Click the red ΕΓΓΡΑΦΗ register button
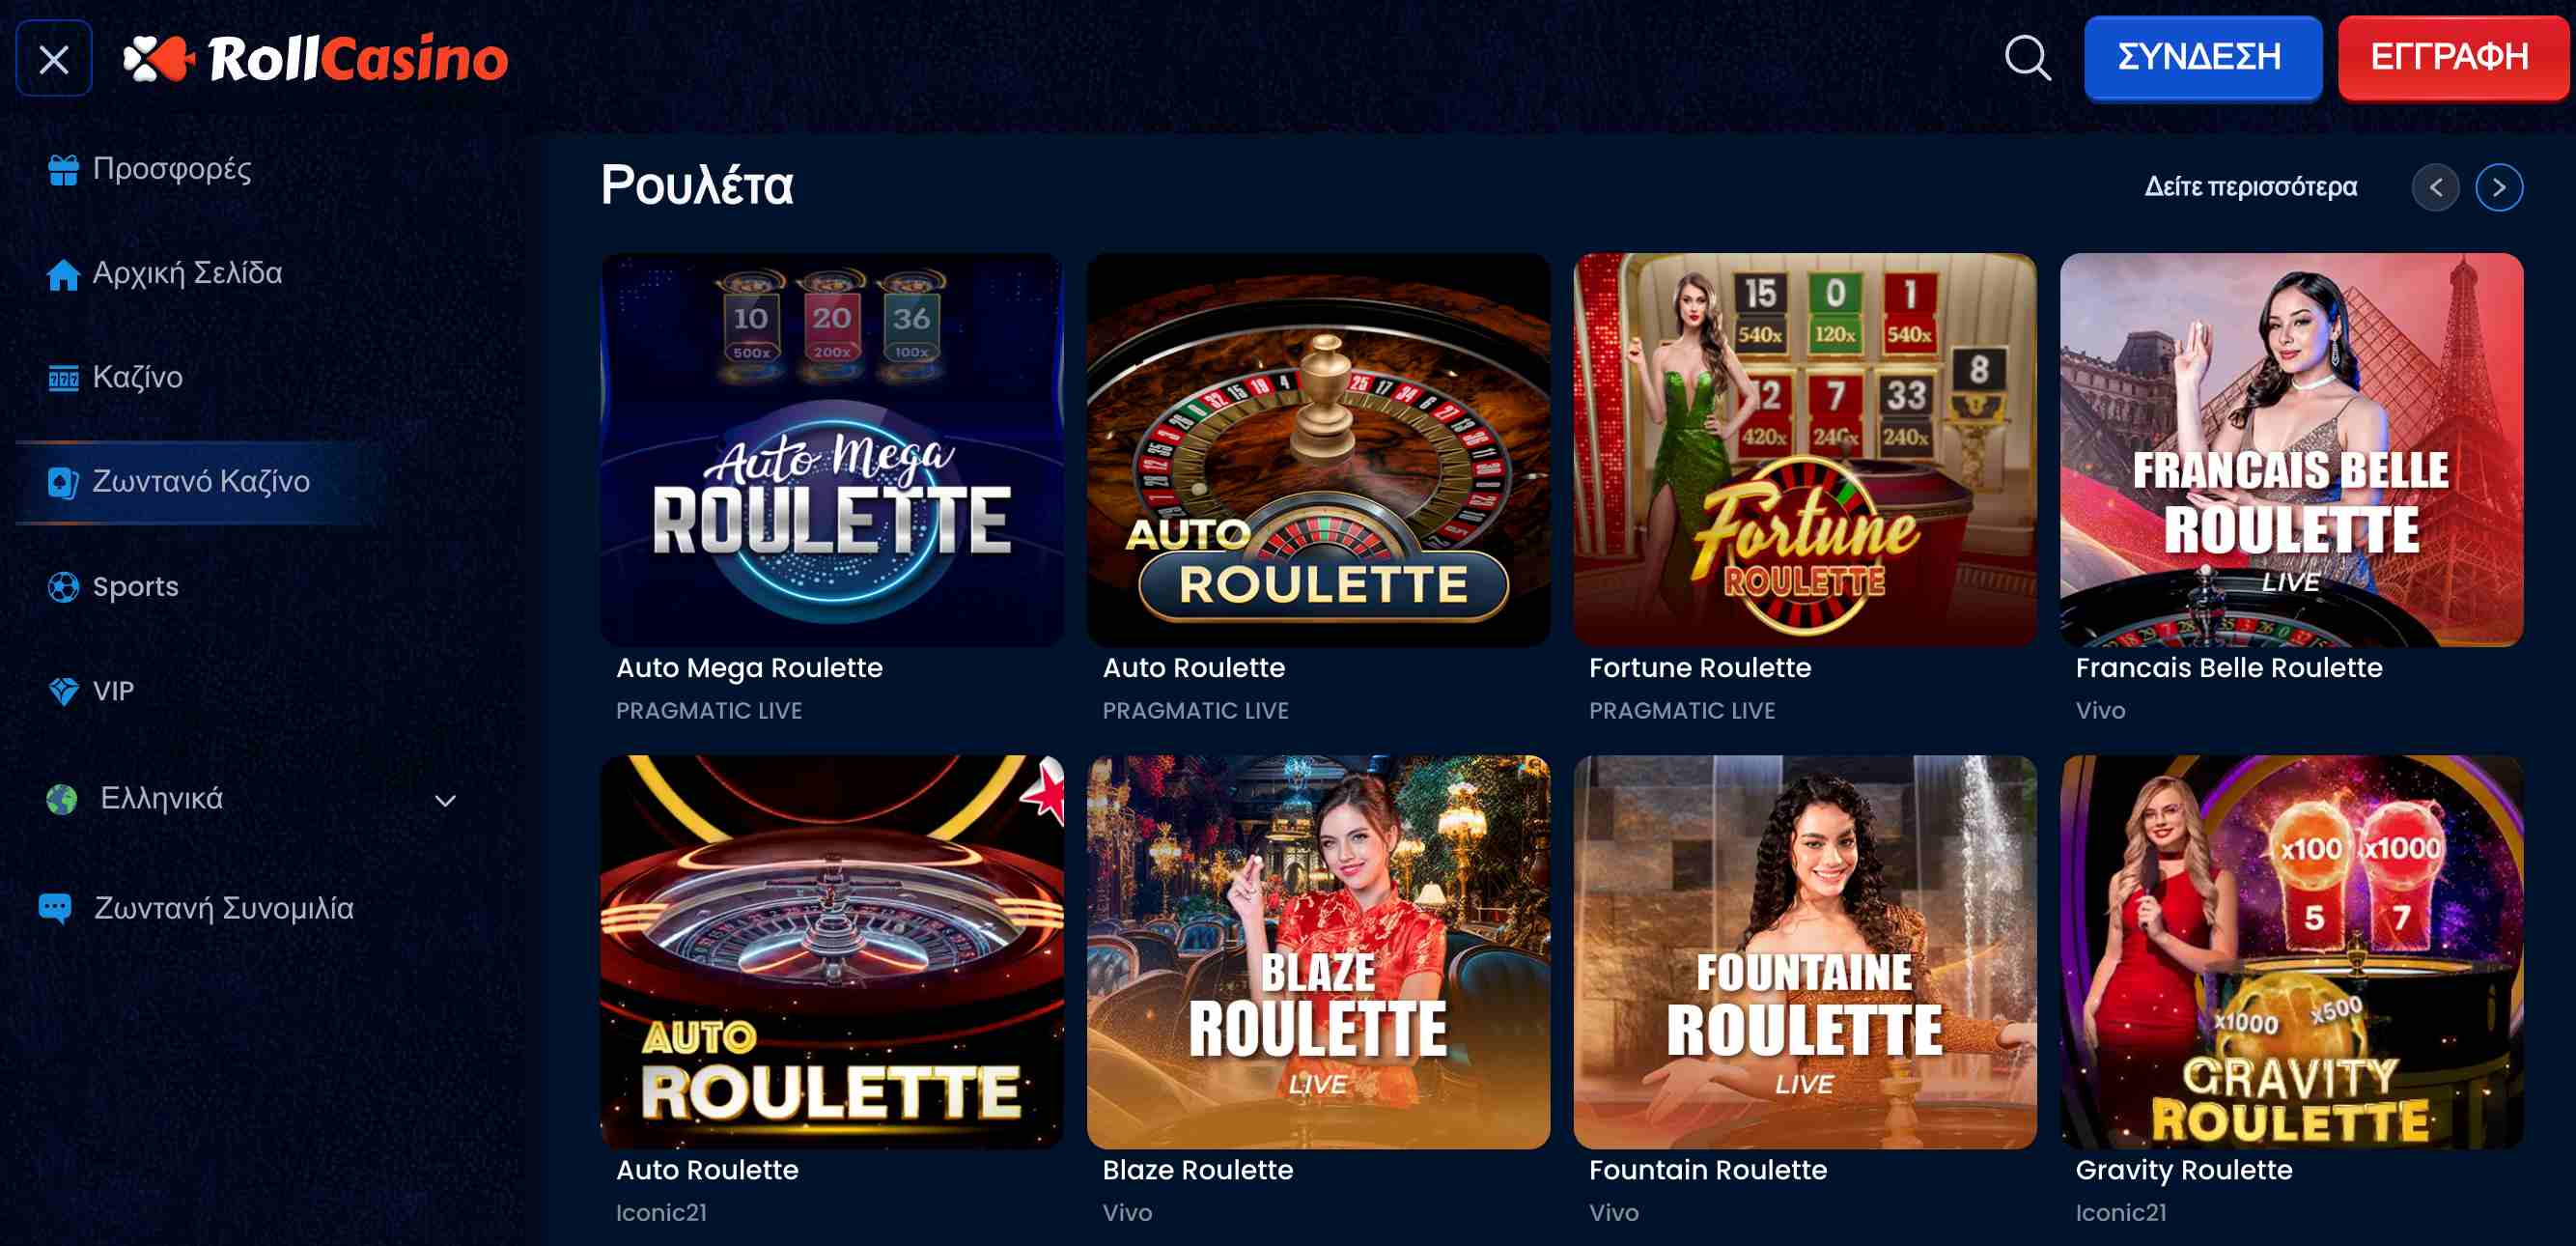This screenshot has width=2576, height=1246. [2451, 57]
